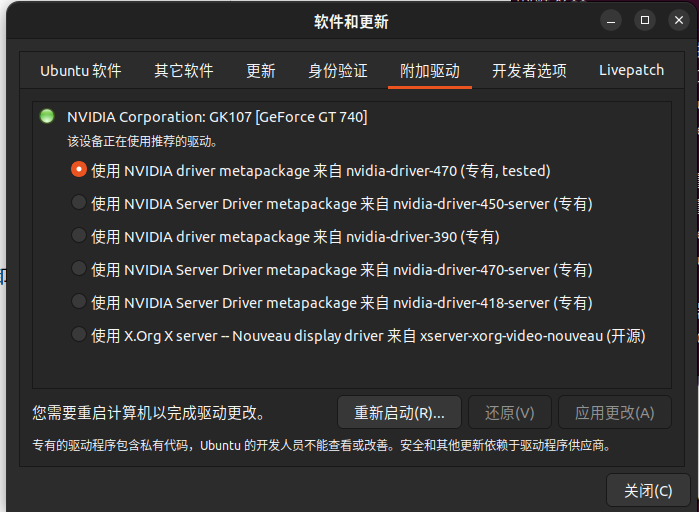This screenshot has width=699, height=512.
Task: Go to the 更新 tab
Action: [261, 70]
